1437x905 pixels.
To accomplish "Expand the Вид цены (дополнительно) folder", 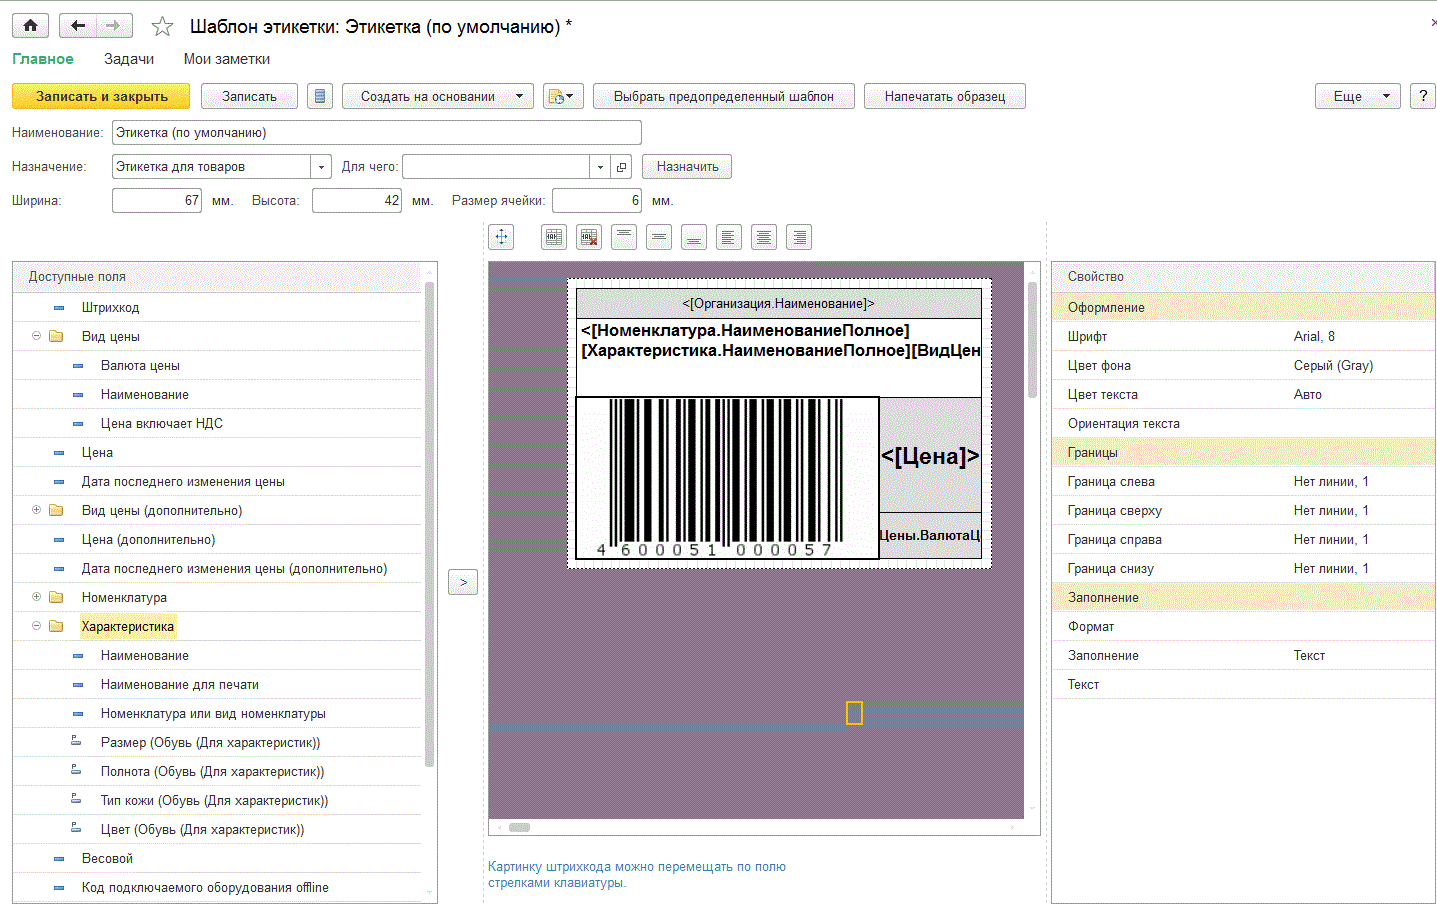I will 36,510.
